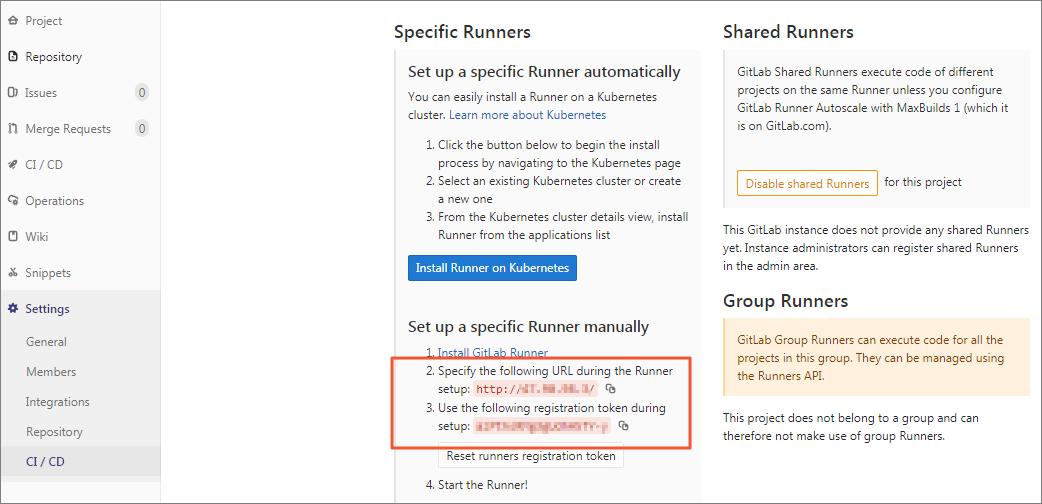1042x504 pixels.
Task: Click the Operations icon in sidebar
Action: [12, 201]
